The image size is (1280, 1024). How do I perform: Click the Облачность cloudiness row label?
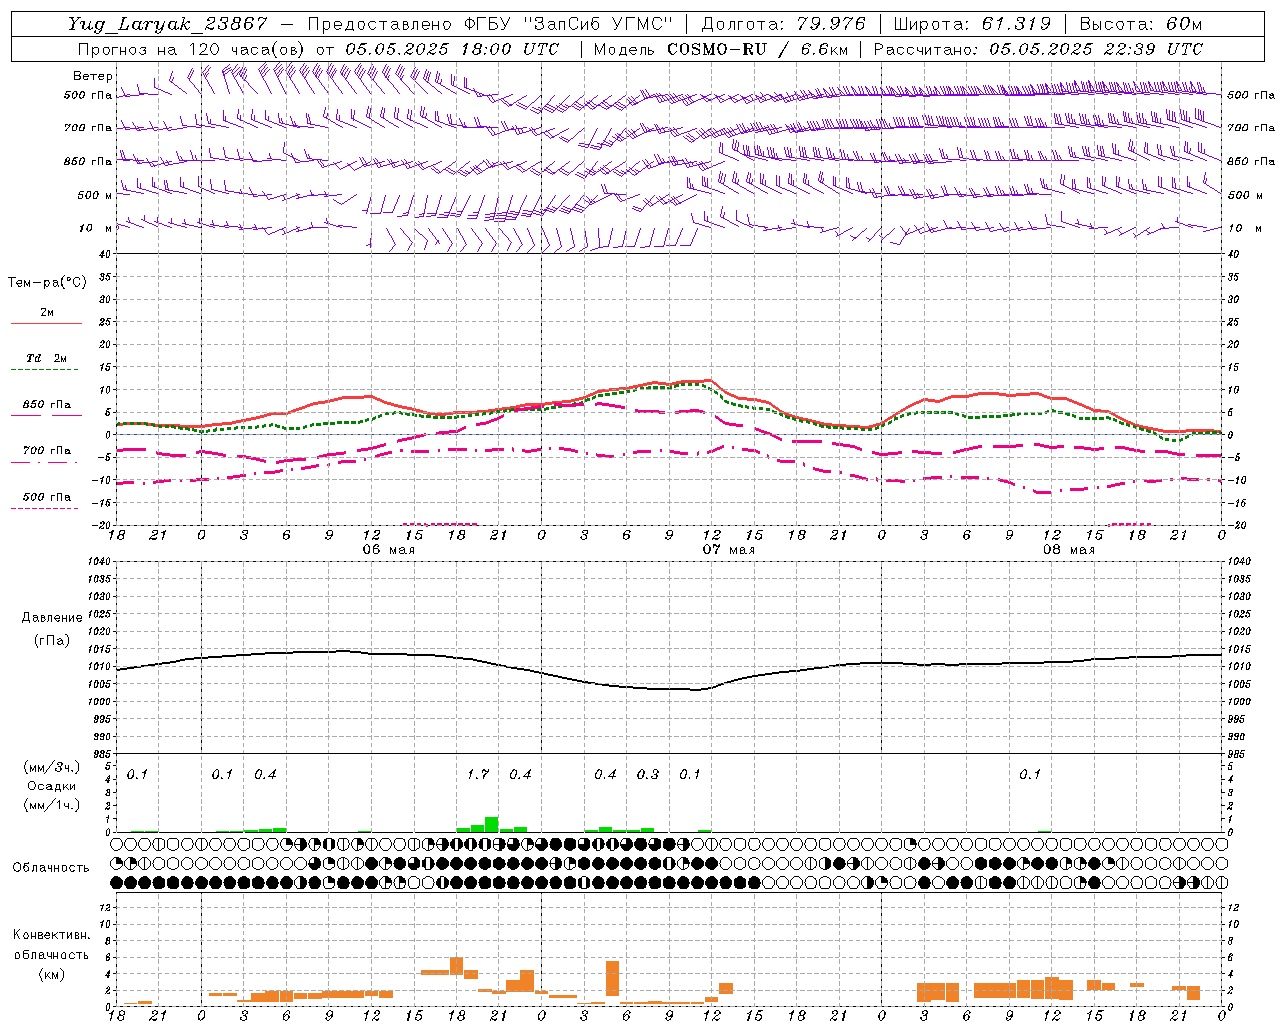51,867
